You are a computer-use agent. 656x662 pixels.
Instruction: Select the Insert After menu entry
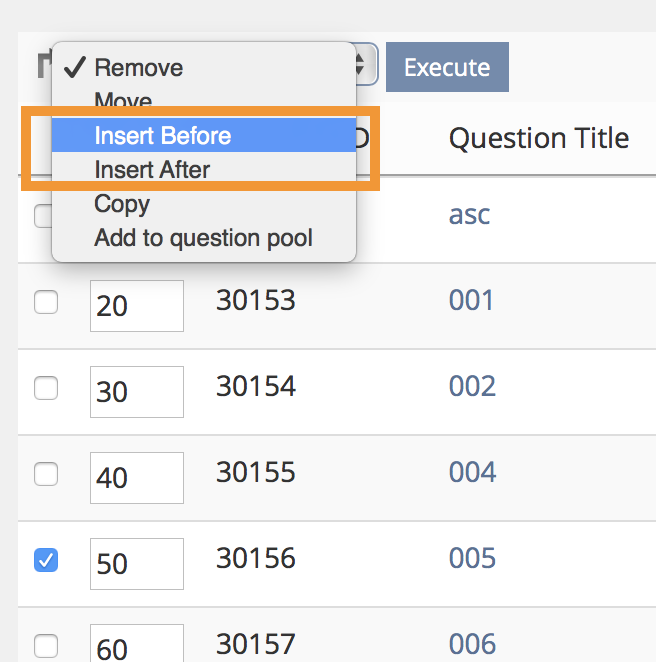point(152,169)
